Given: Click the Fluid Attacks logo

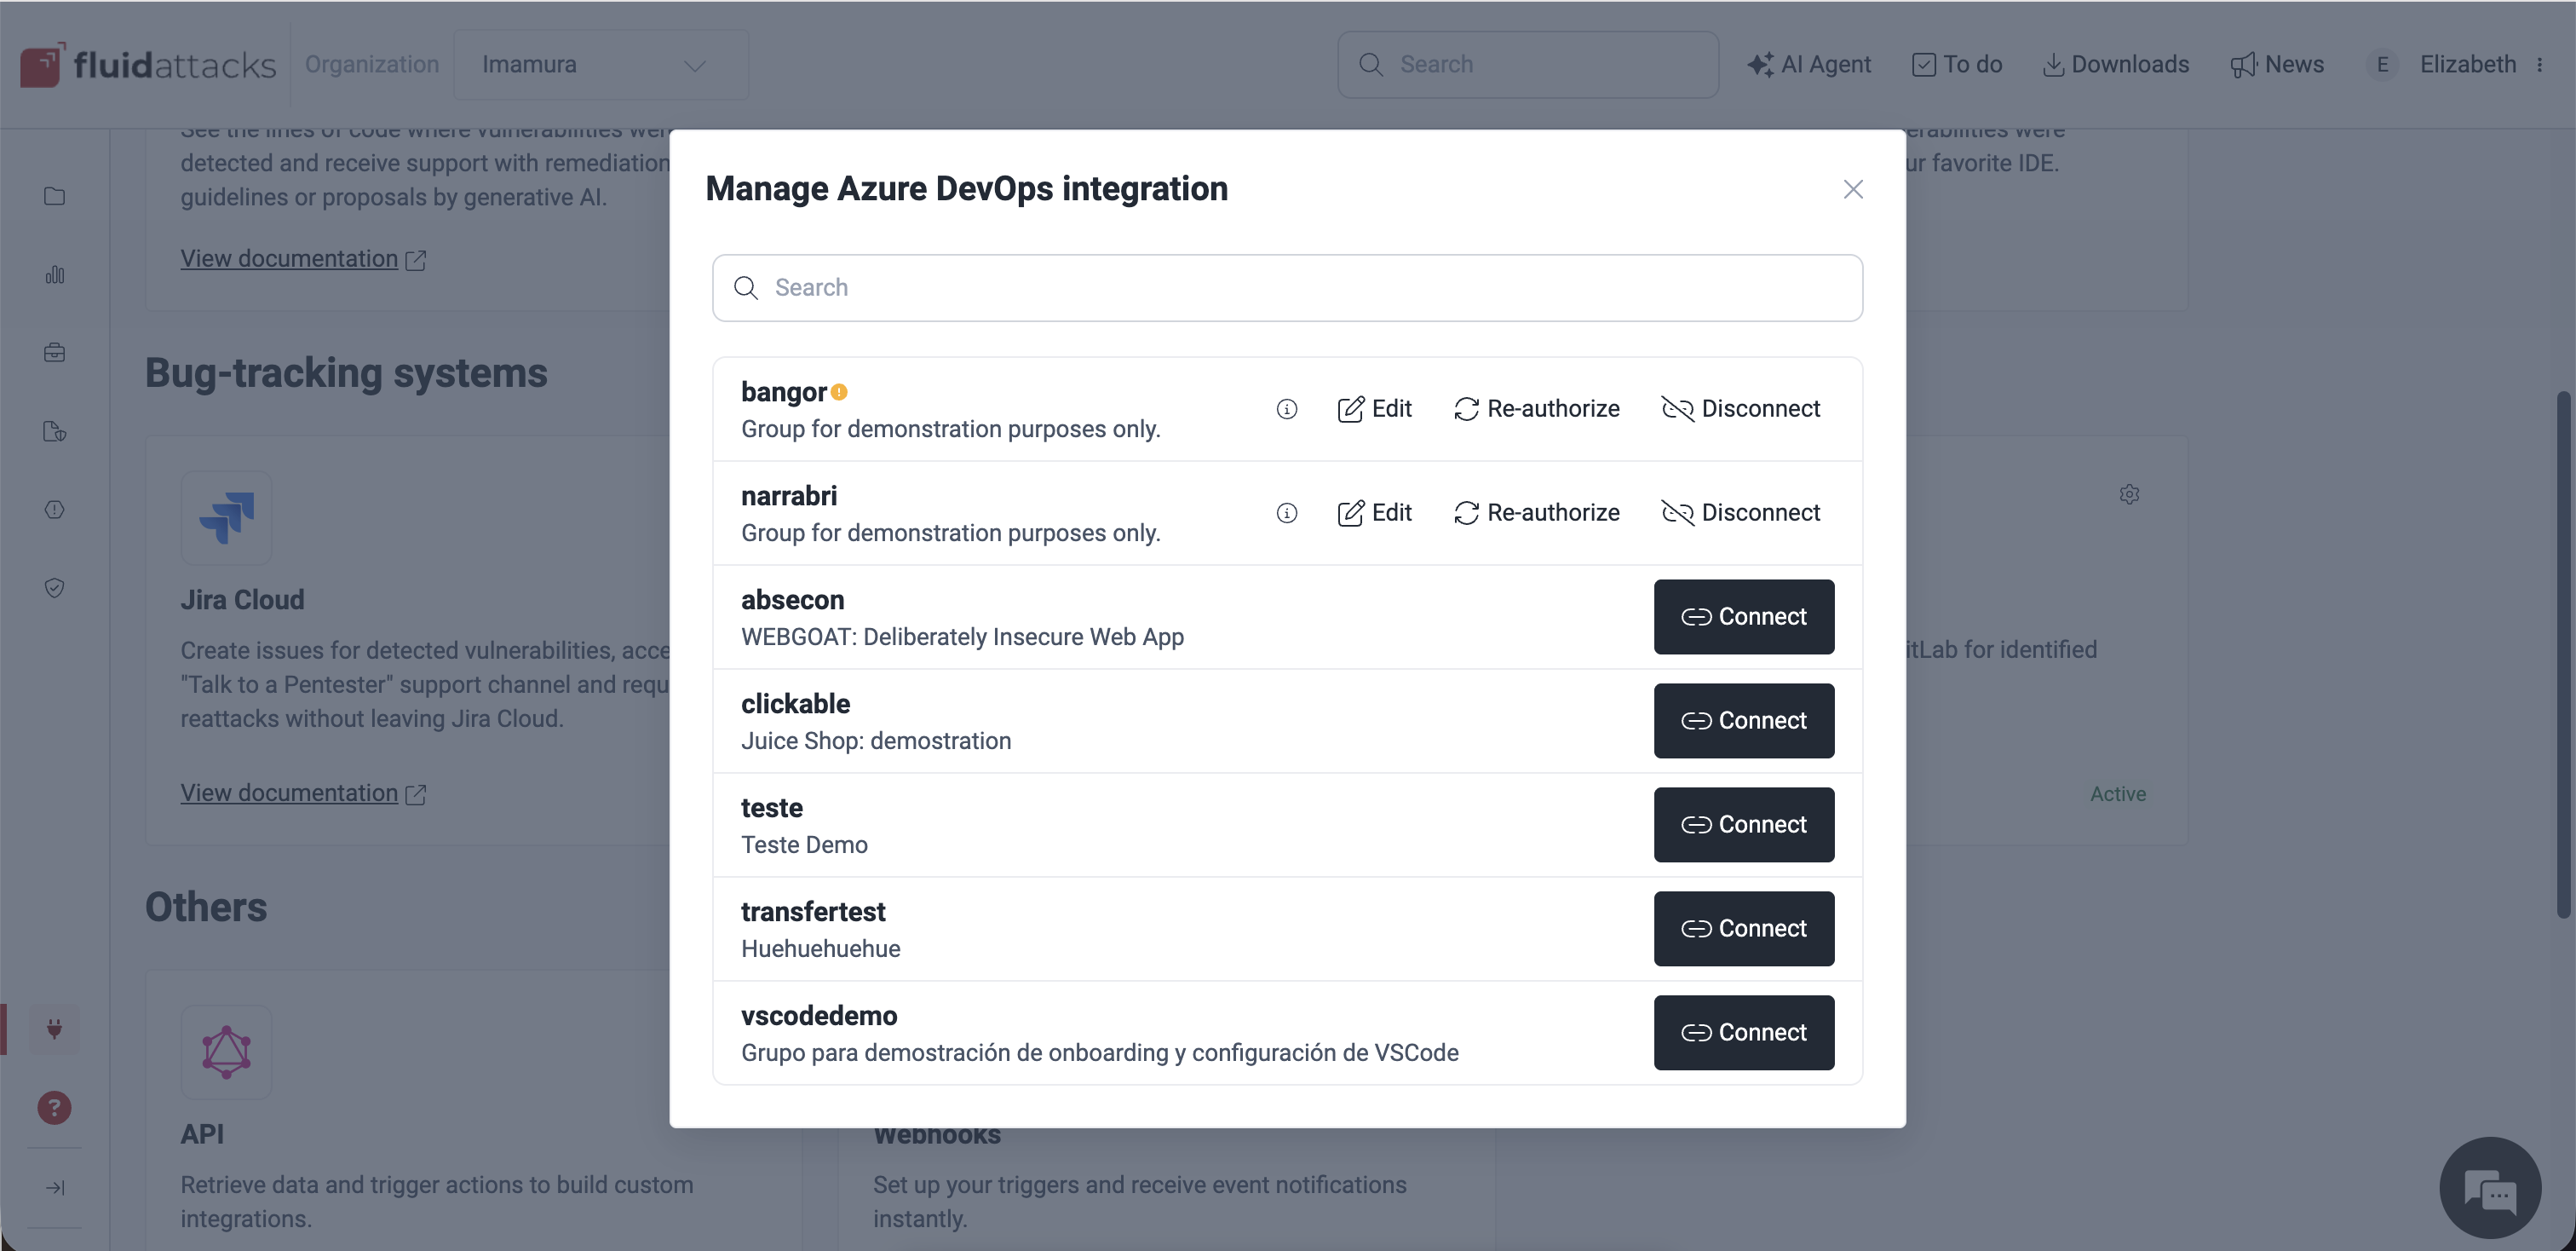Looking at the screenshot, I should coord(148,65).
